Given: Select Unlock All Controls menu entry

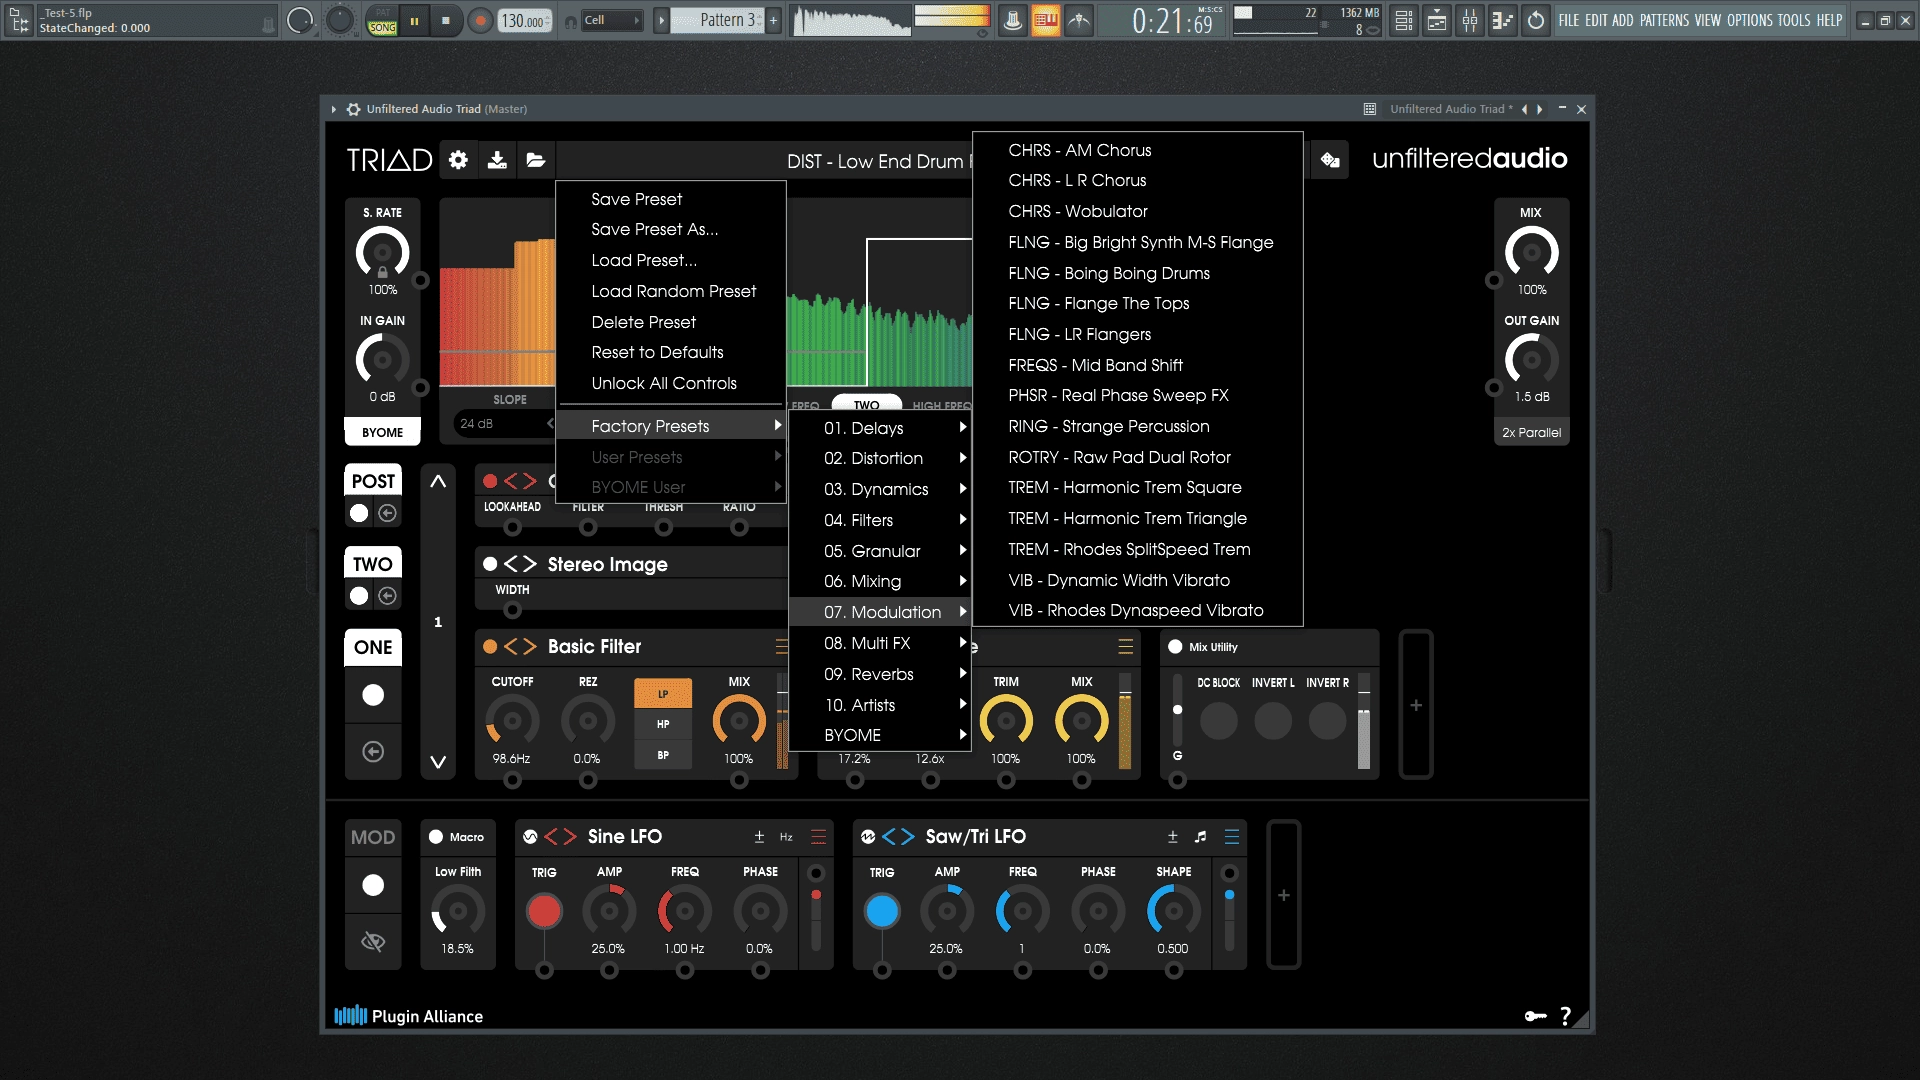Looking at the screenshot, I should click(671, 383).
